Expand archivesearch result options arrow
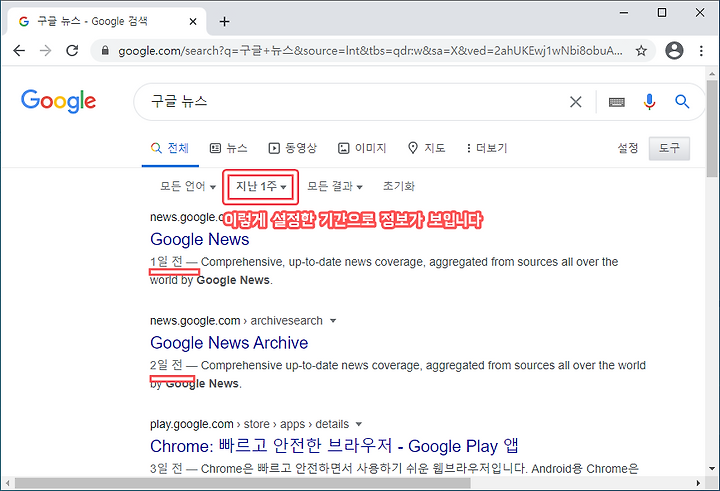Image resolution: width=720 pixels, height=491 pixels. (333, 321)
